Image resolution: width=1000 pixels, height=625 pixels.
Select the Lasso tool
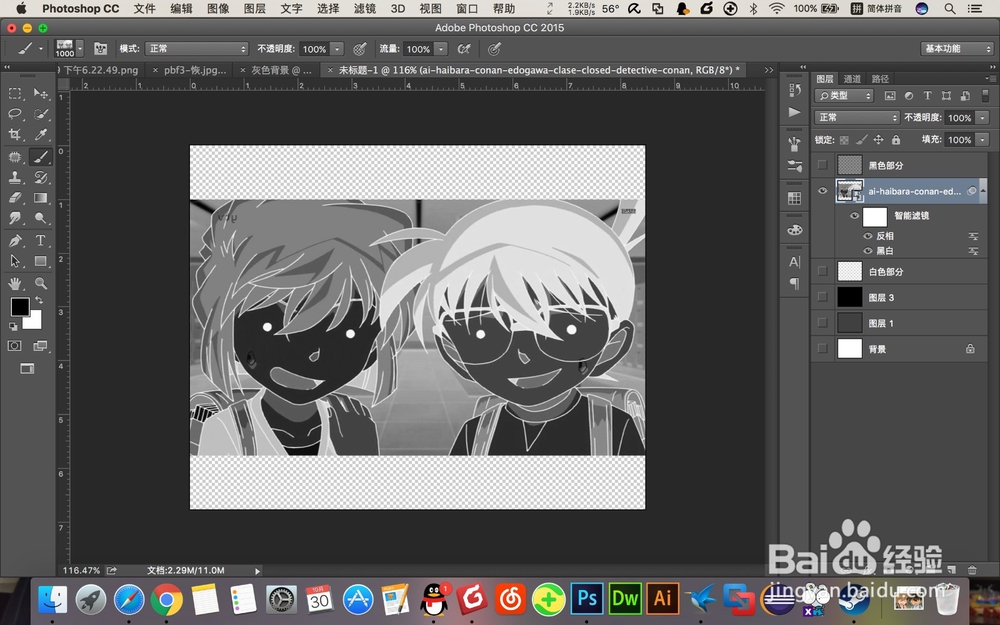pyautogui.click(x=15, y=114)
